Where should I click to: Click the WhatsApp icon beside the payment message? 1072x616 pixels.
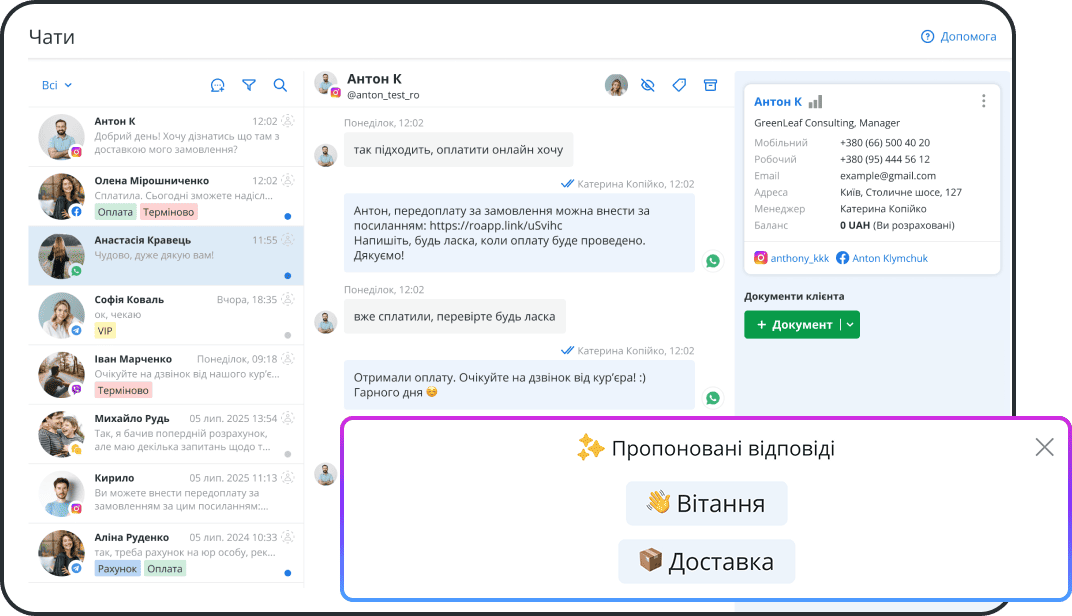712,260
